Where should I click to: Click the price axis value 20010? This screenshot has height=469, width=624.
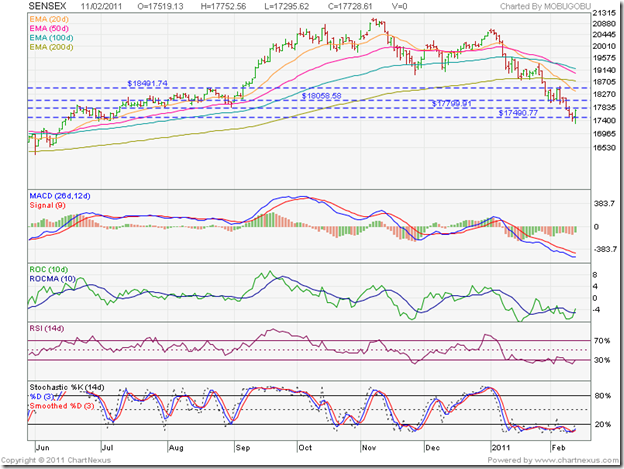point(604,46)
